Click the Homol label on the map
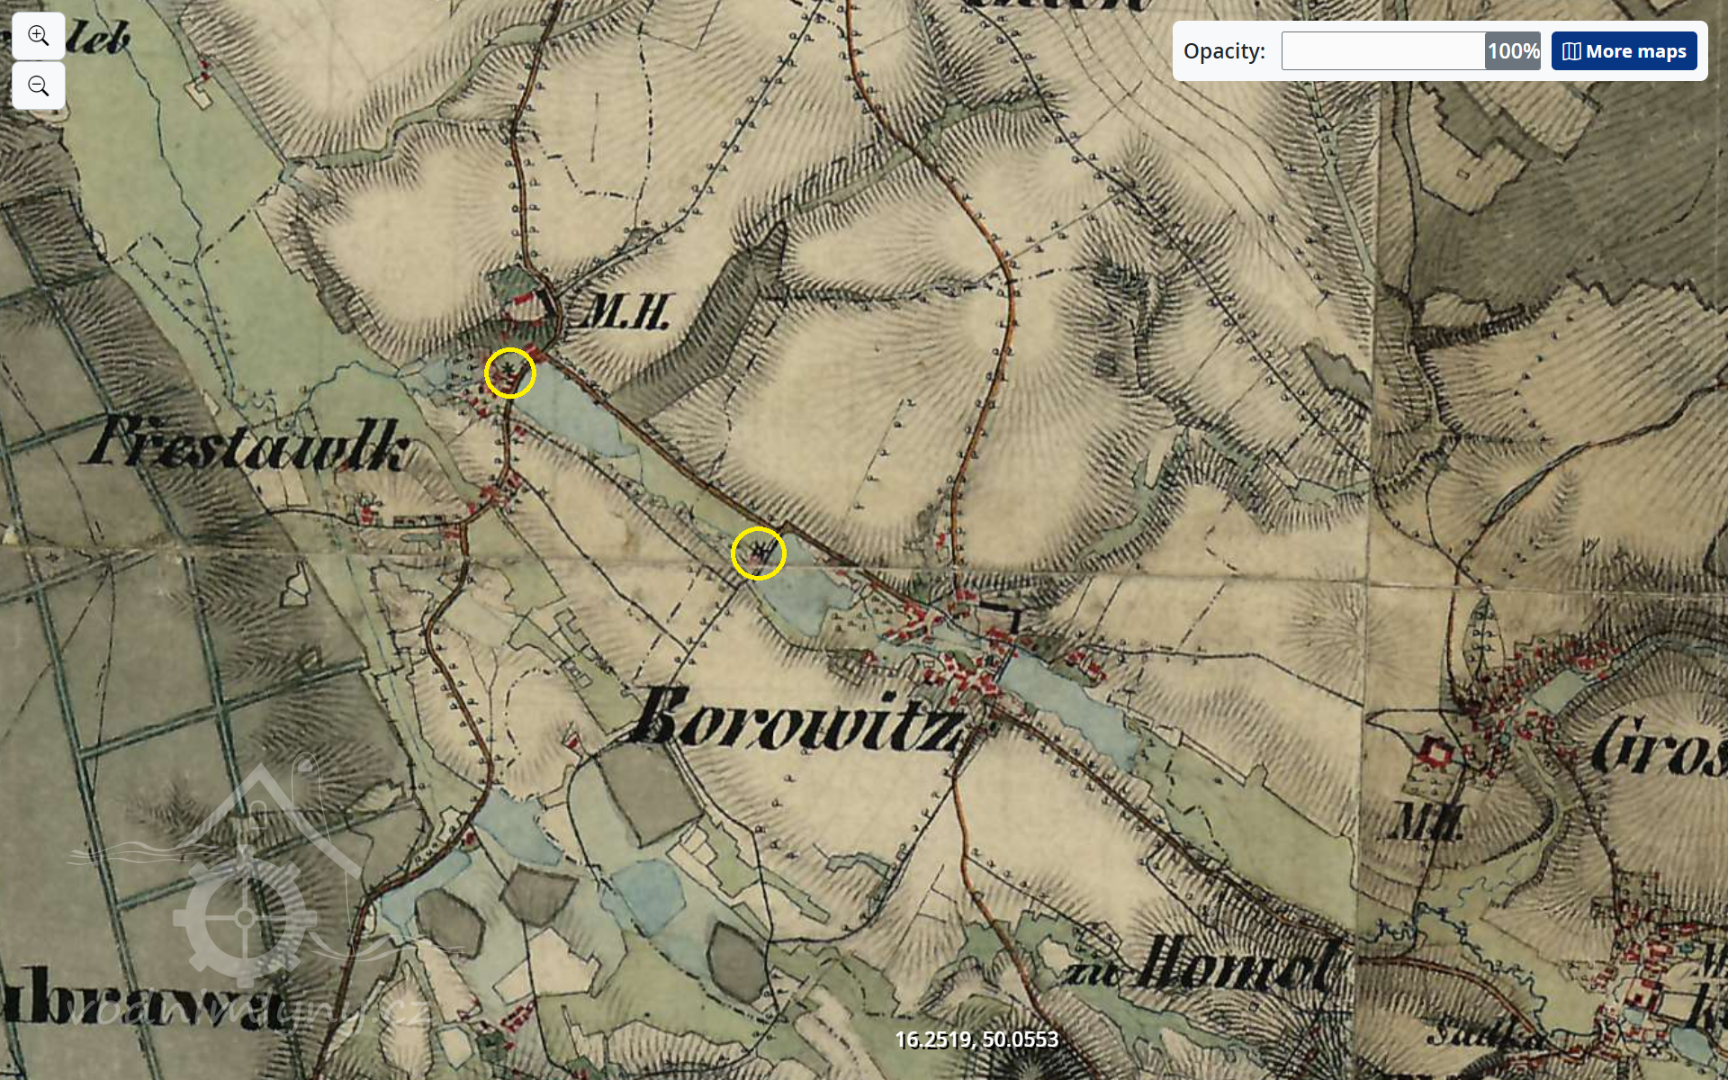 pyautogui.click(x=1238, y=965)
